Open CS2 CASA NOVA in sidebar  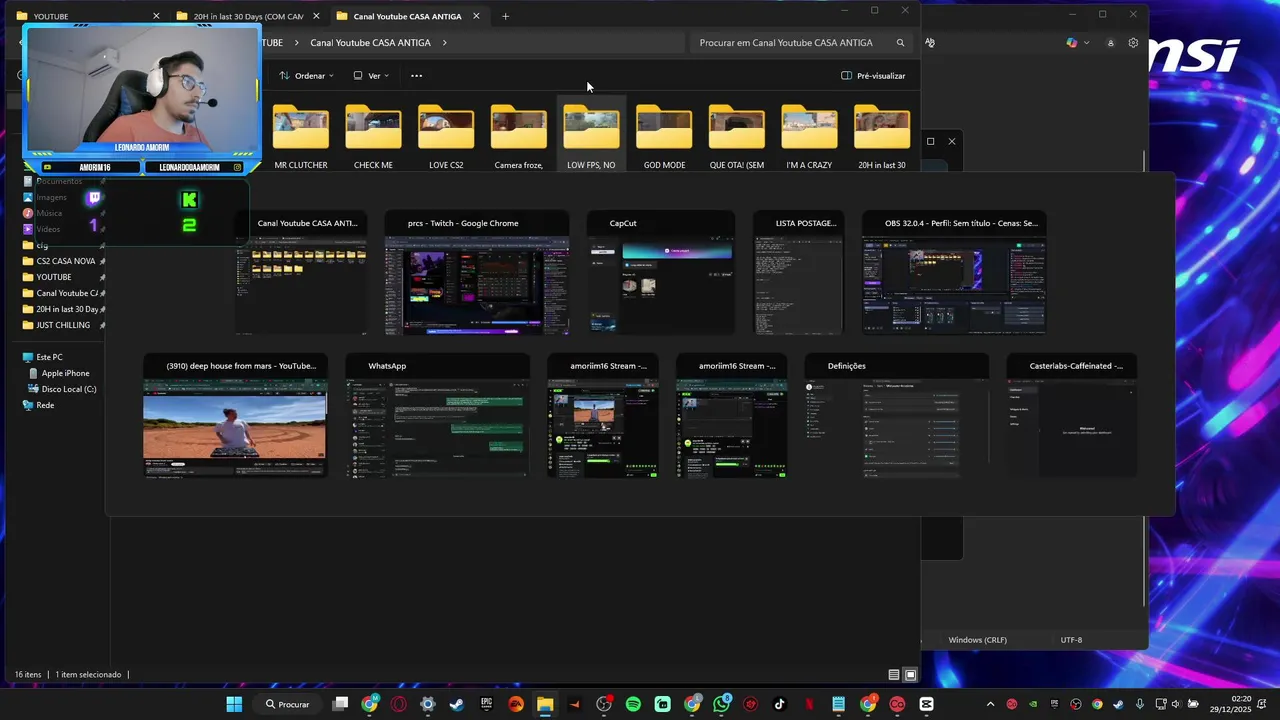coord(63,261)
